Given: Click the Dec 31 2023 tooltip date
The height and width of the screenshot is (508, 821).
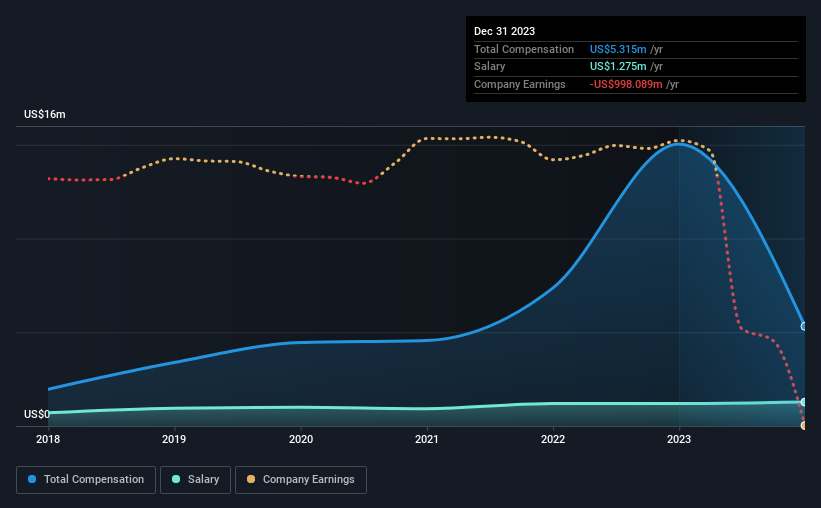Looking at the screenshot, I should [x=504, y=31].
